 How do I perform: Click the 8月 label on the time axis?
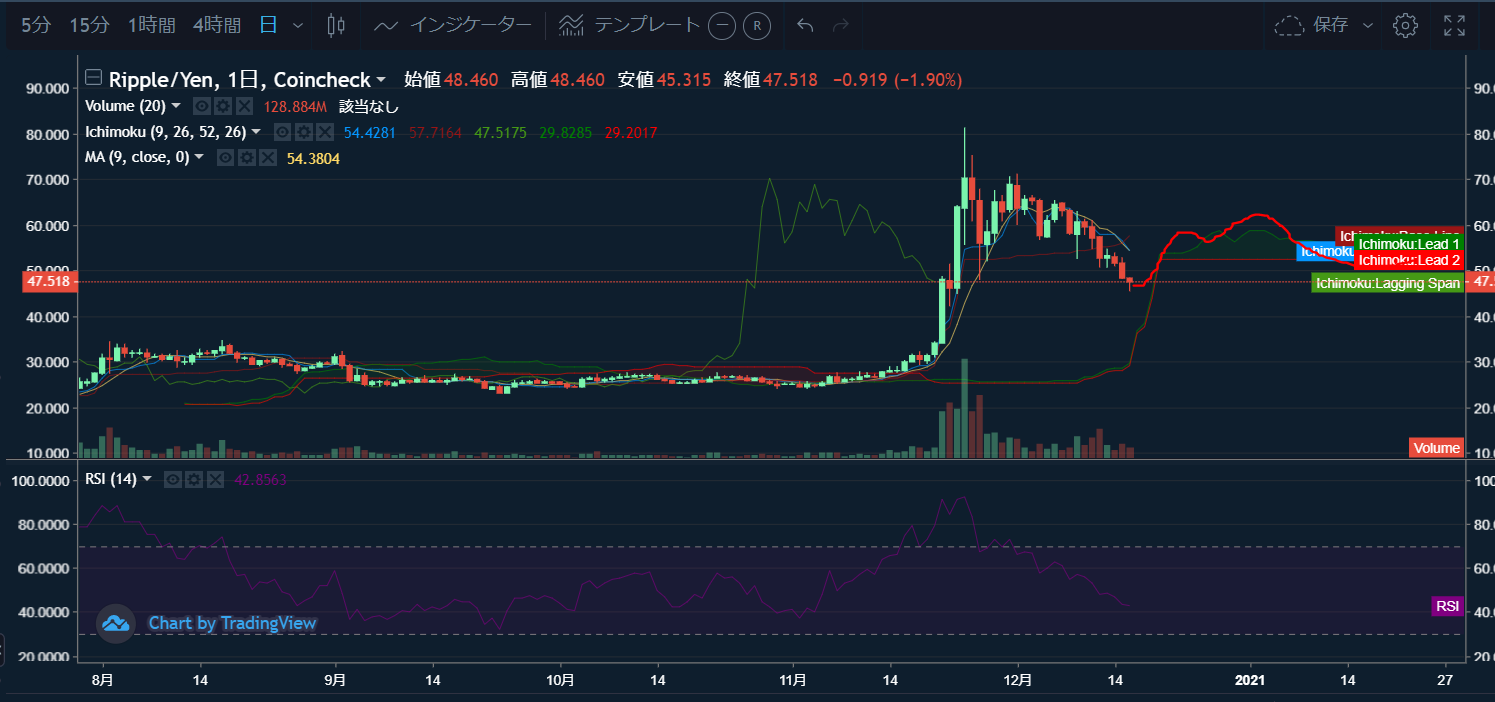(102, 679)
